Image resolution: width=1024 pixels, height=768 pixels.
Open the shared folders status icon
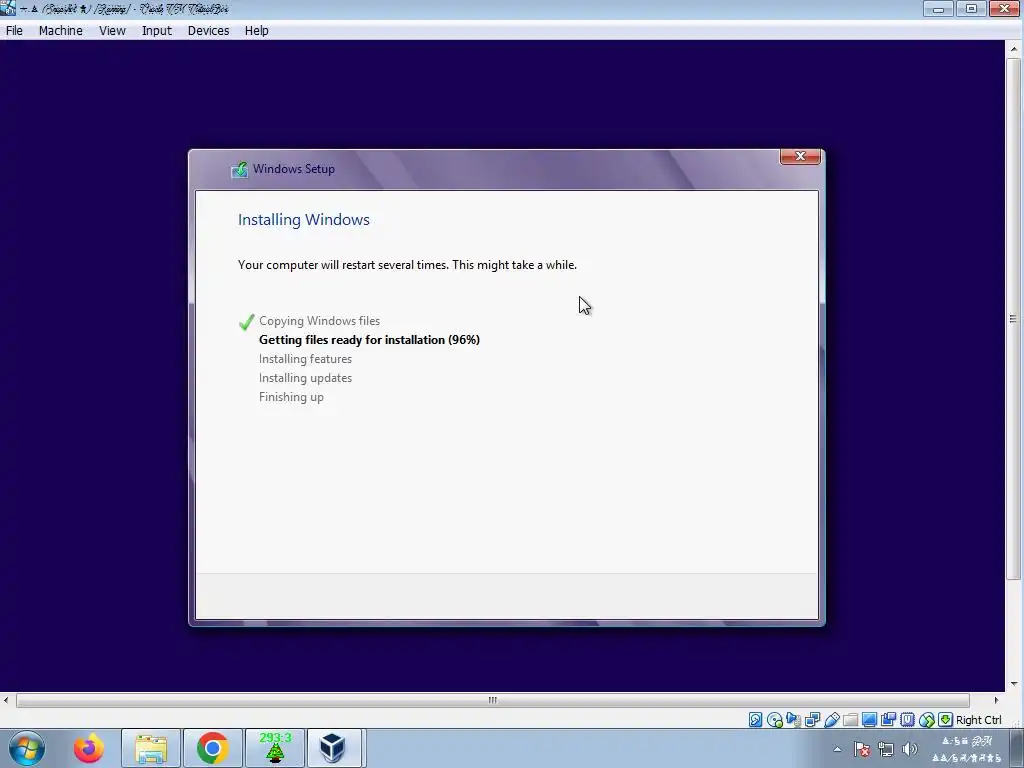(850, 720)
